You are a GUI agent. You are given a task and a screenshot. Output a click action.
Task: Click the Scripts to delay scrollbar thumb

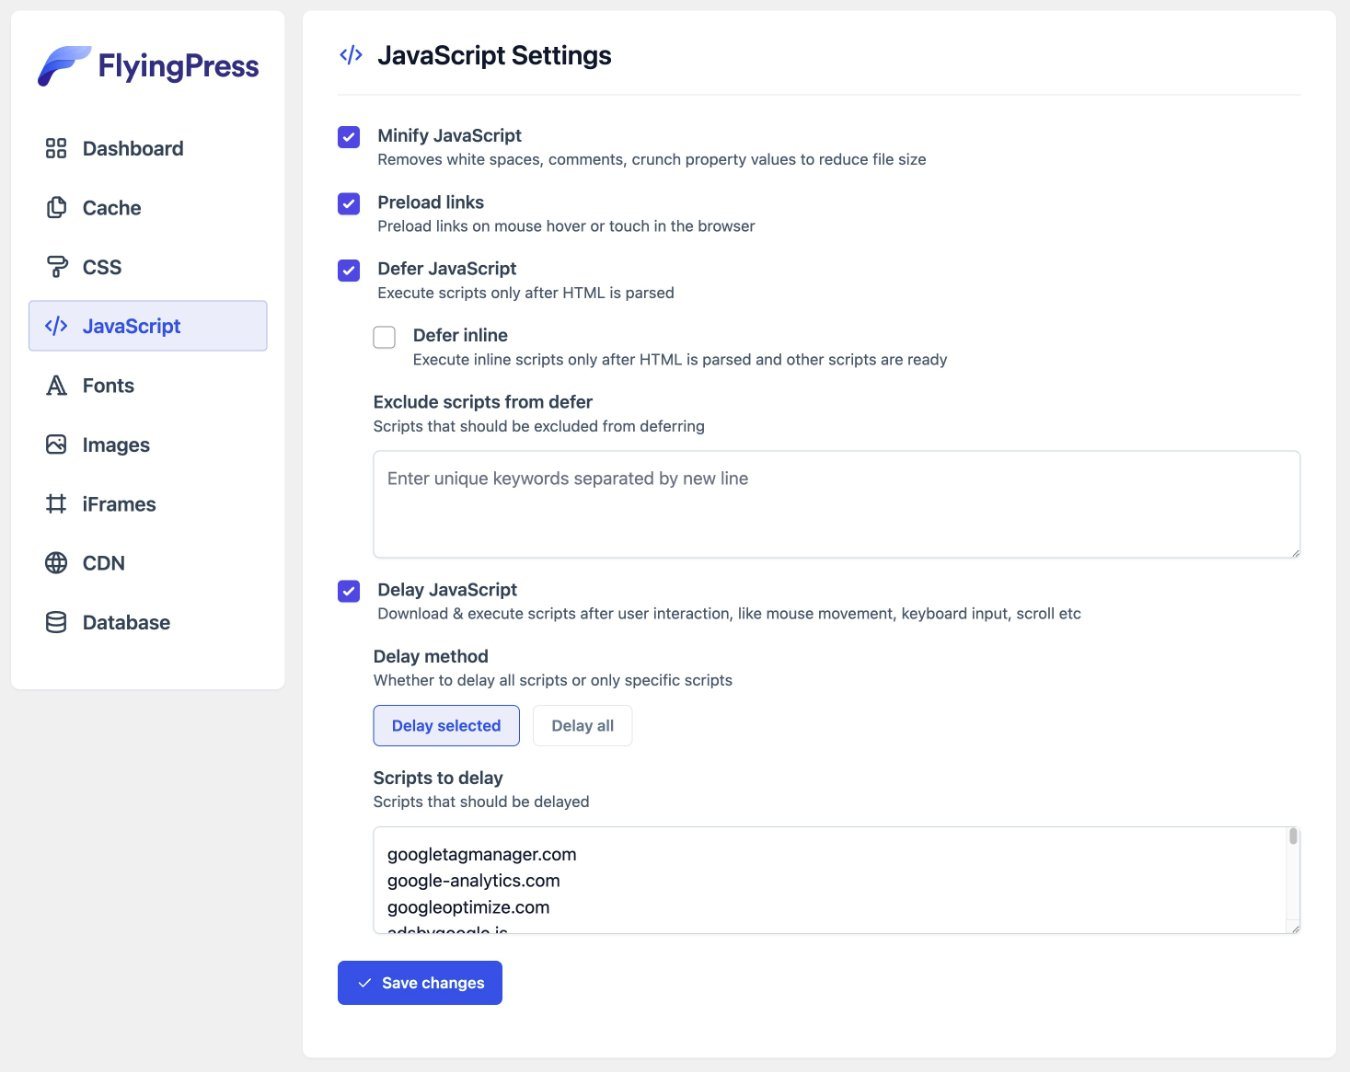tap(1293, 836)
